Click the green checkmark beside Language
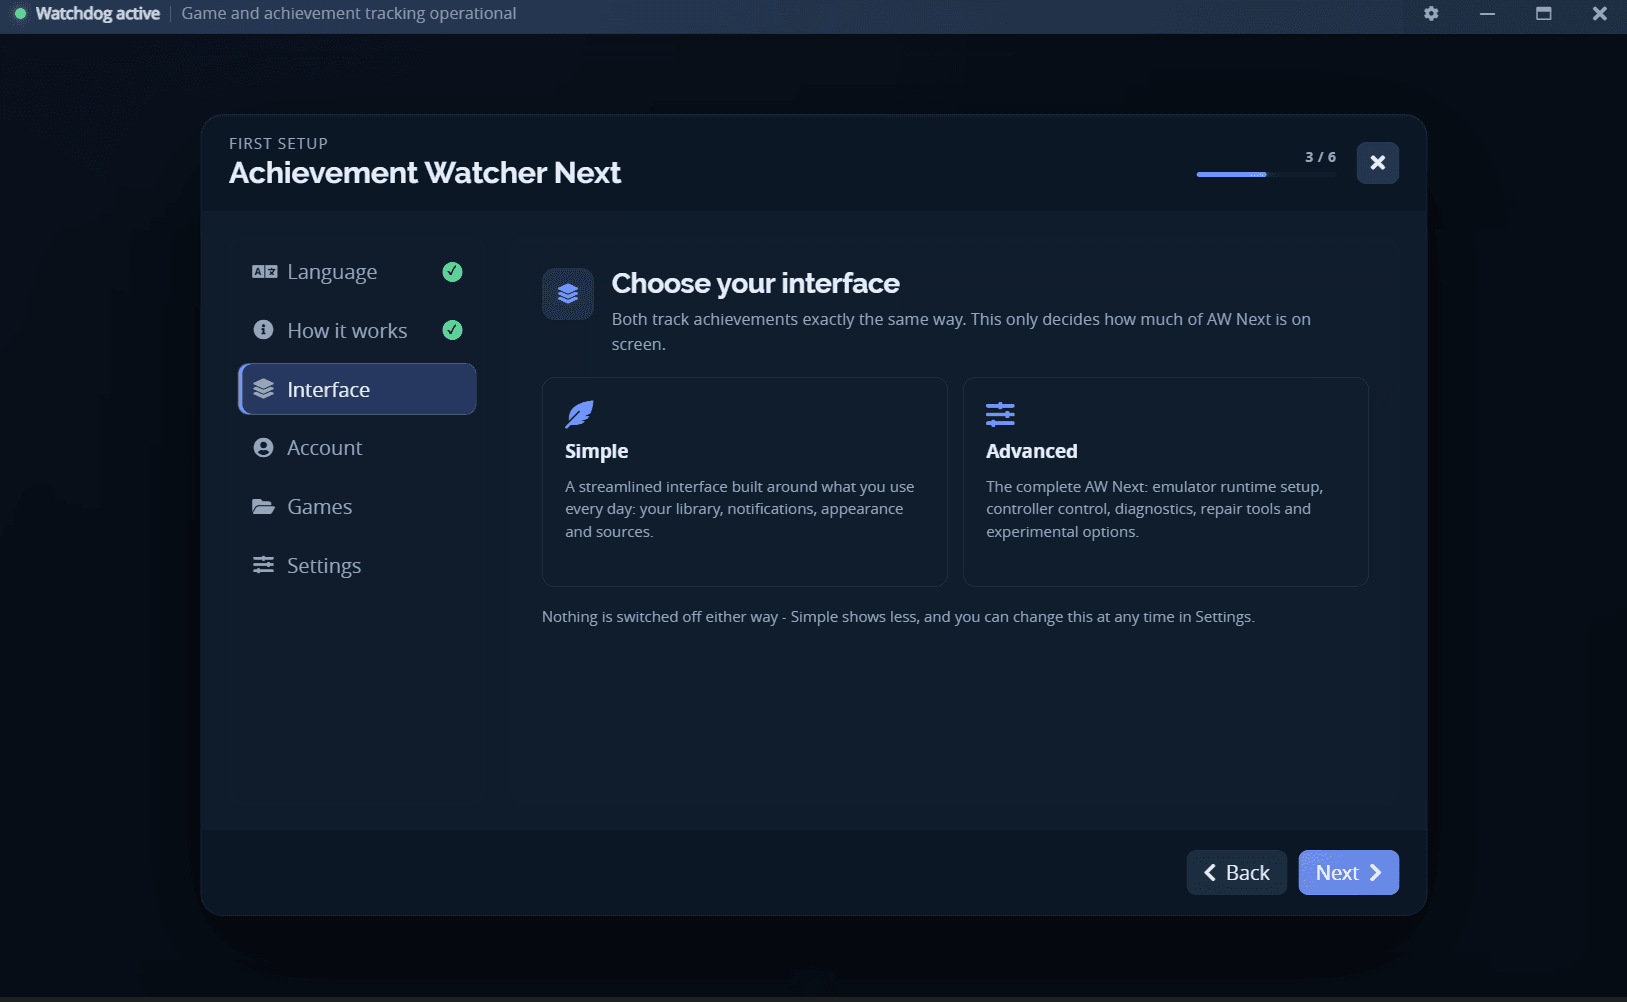 coord(452,272)
